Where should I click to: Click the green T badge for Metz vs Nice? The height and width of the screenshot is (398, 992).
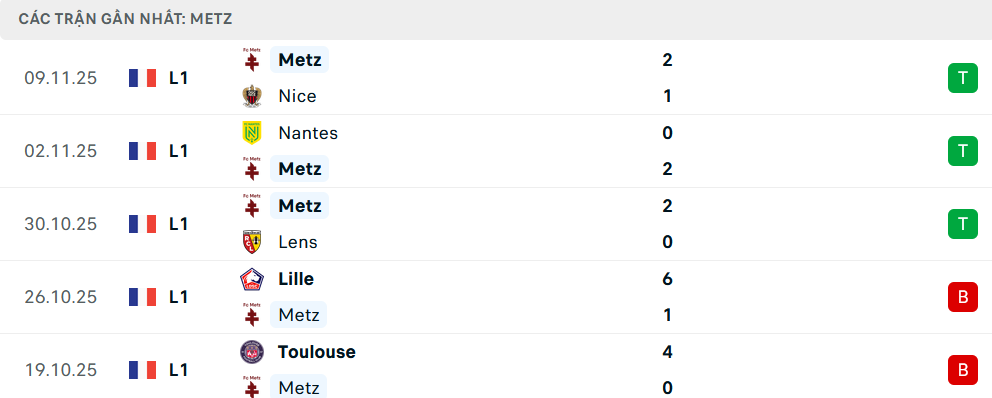962,78
